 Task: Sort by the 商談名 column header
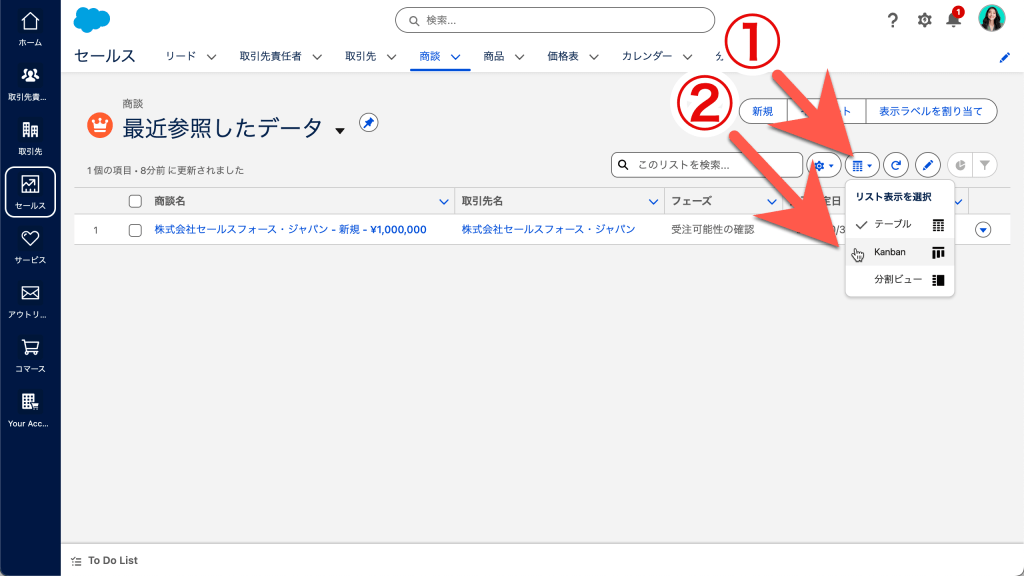170,201
